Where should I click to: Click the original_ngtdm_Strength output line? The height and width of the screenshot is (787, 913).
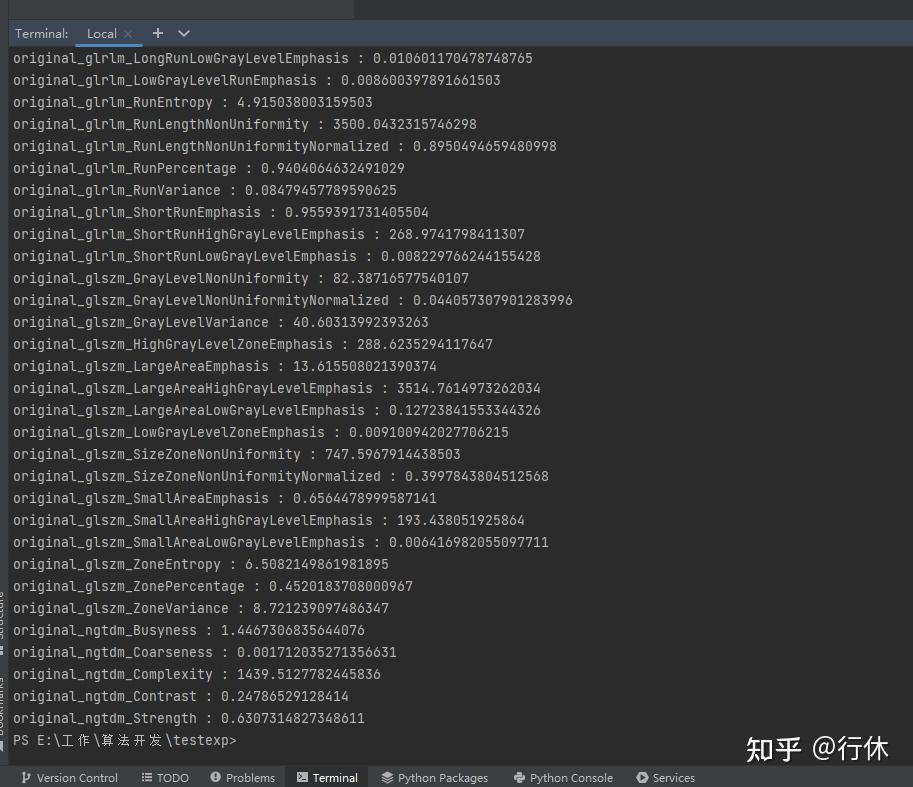189,718
